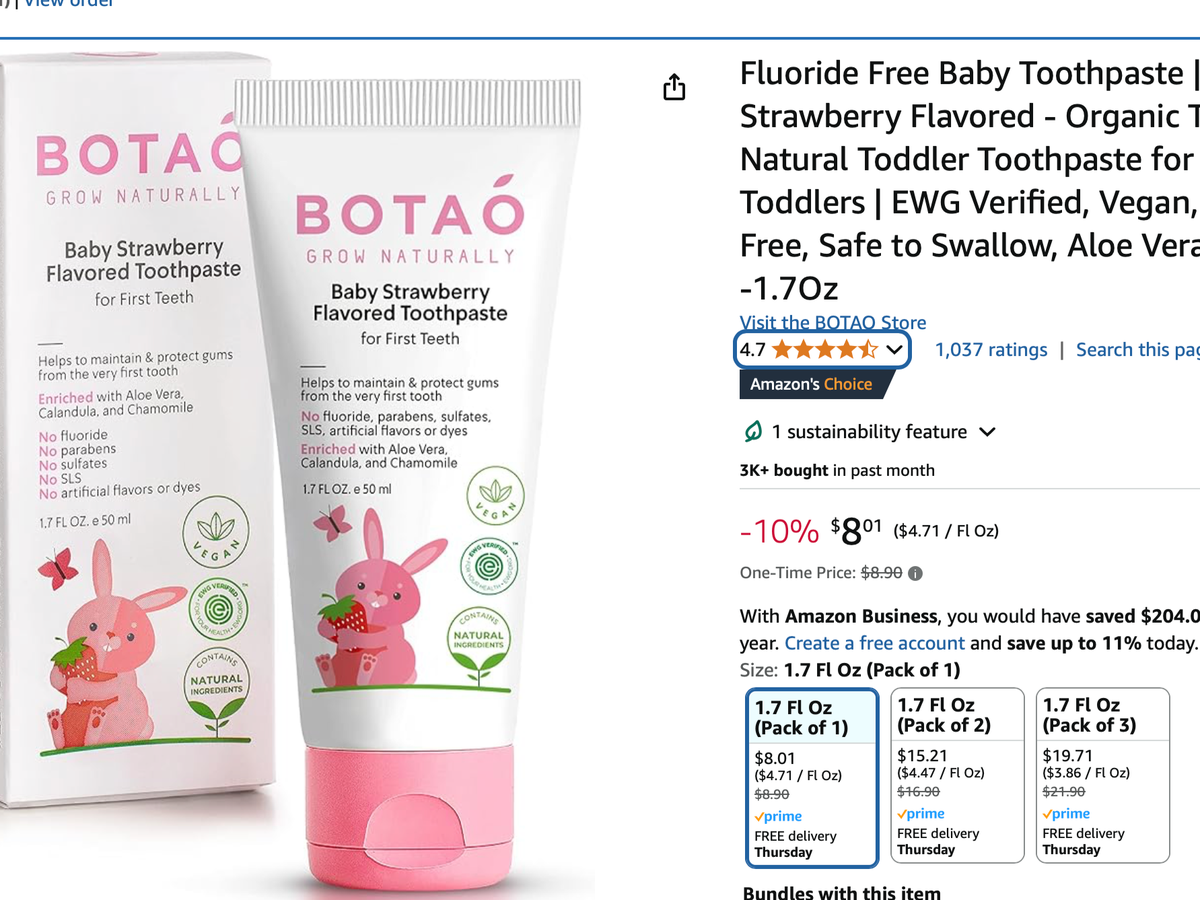Expand the 4.7 star rating dropdown chevron
This screenshot has width=1200, height=900.
pos(894,350)
